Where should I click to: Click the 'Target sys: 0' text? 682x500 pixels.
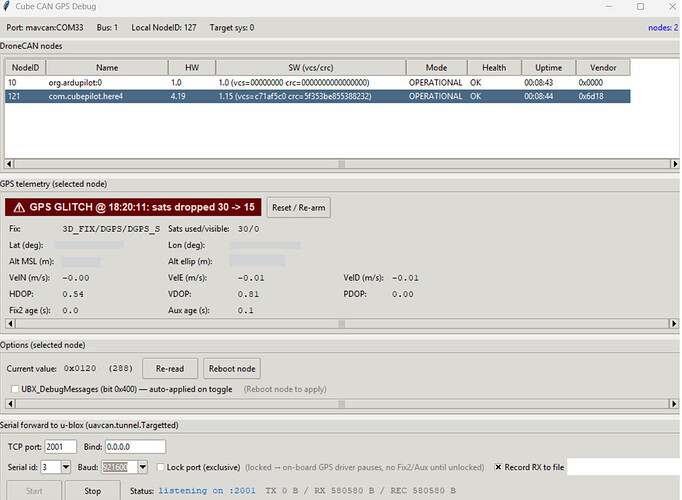coord(232,28)
